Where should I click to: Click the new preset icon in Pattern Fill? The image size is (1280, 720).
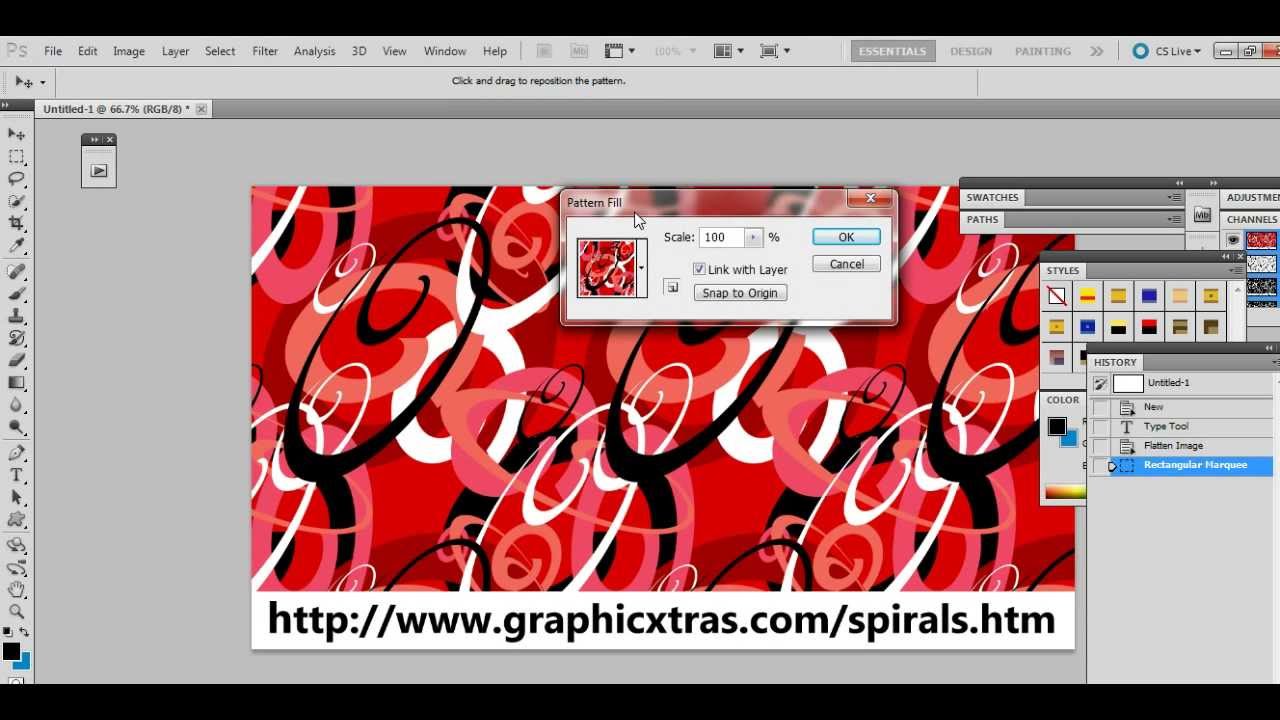(672, 288)
